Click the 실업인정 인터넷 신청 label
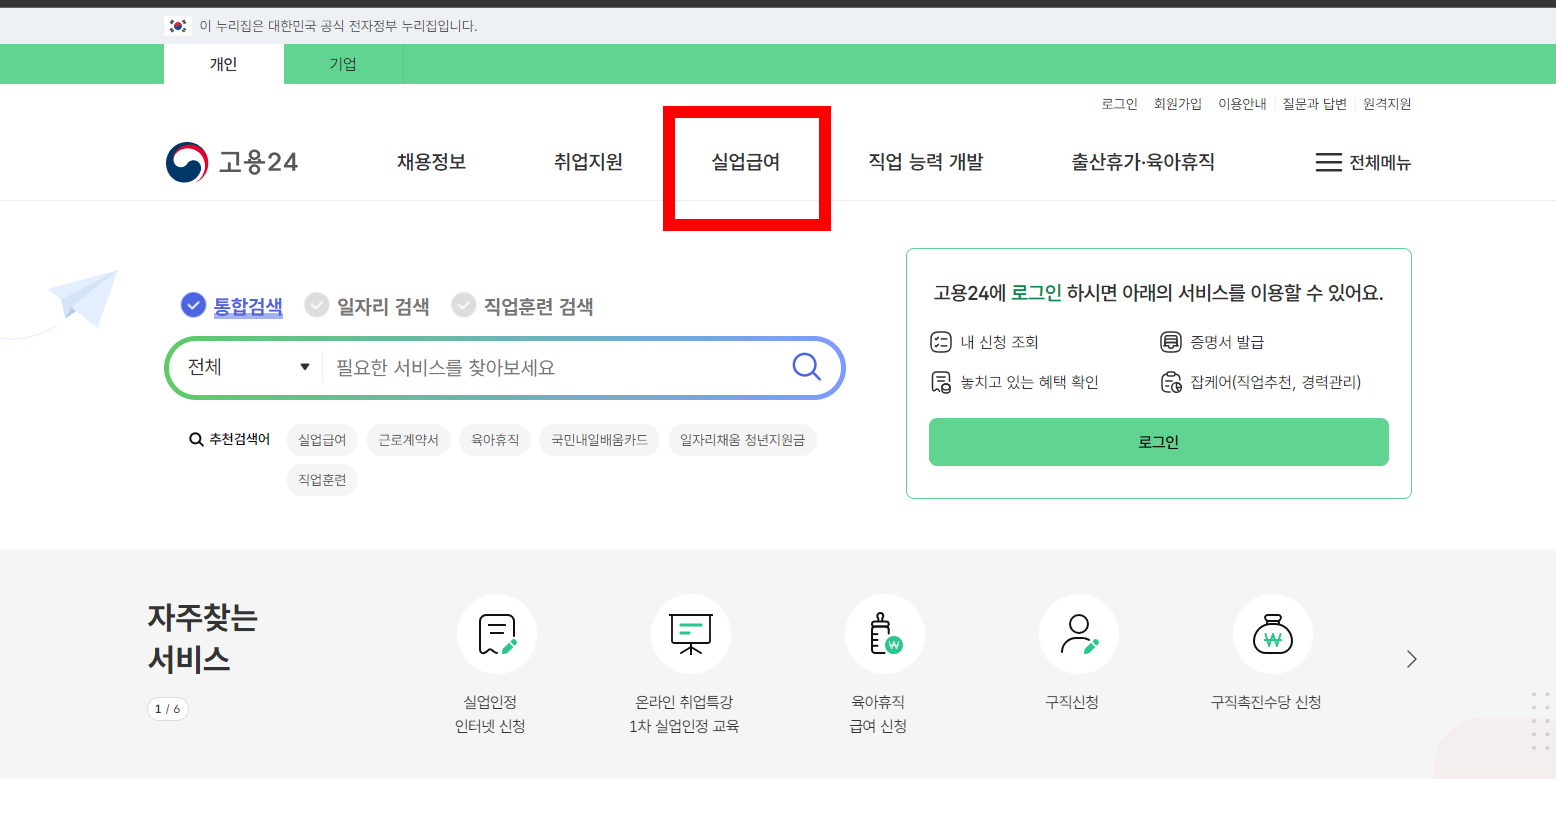This screenshot has height=836, width=1556. coord(490,714)
